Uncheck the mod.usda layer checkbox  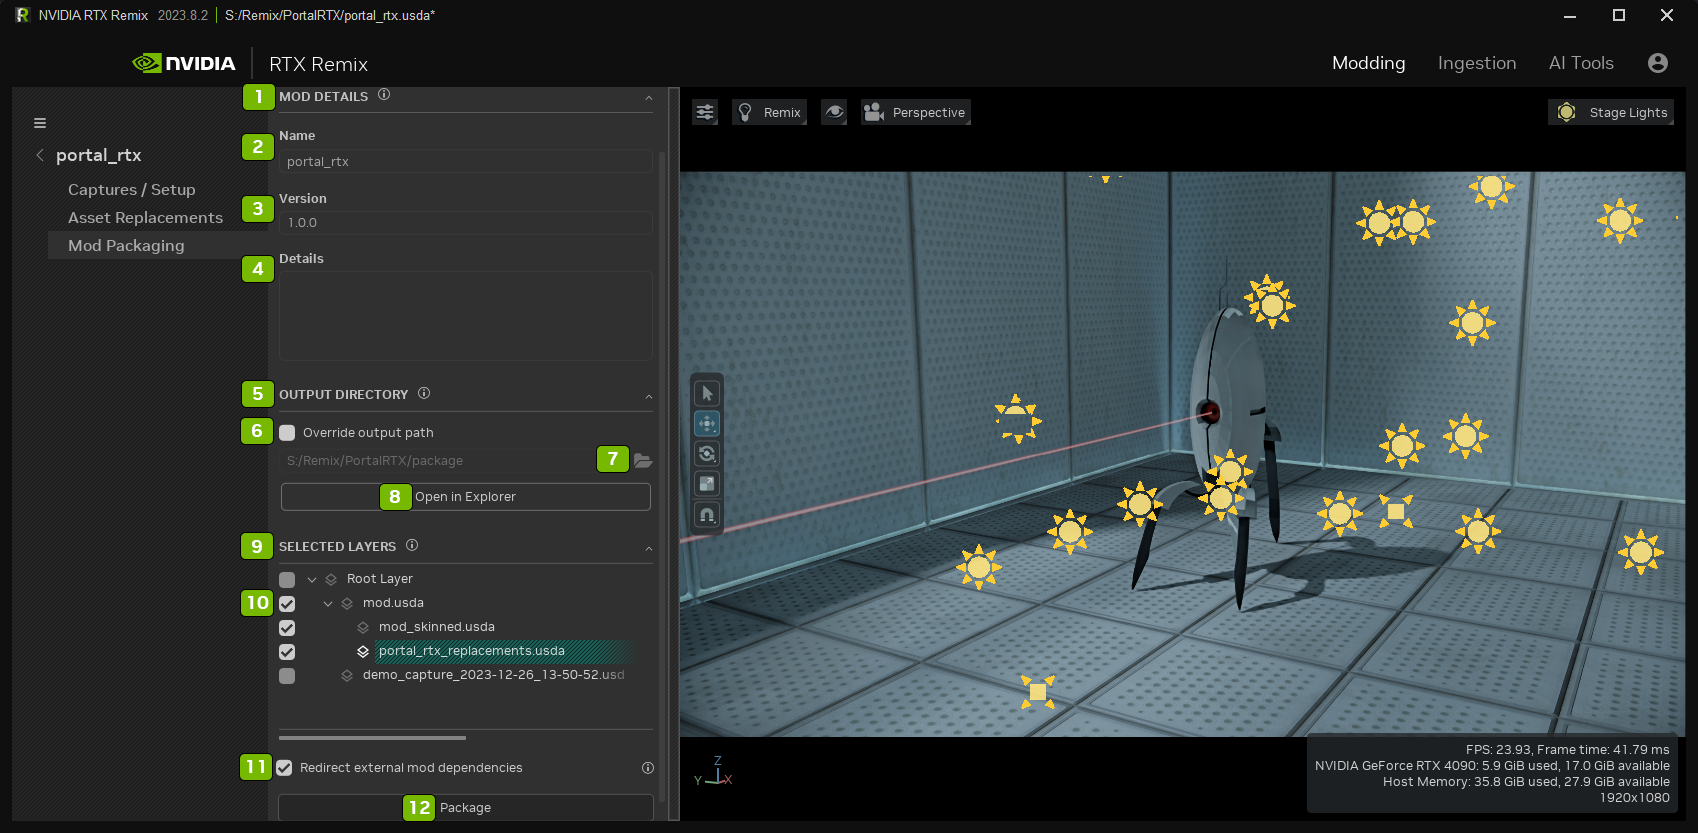tap(287, 604)
